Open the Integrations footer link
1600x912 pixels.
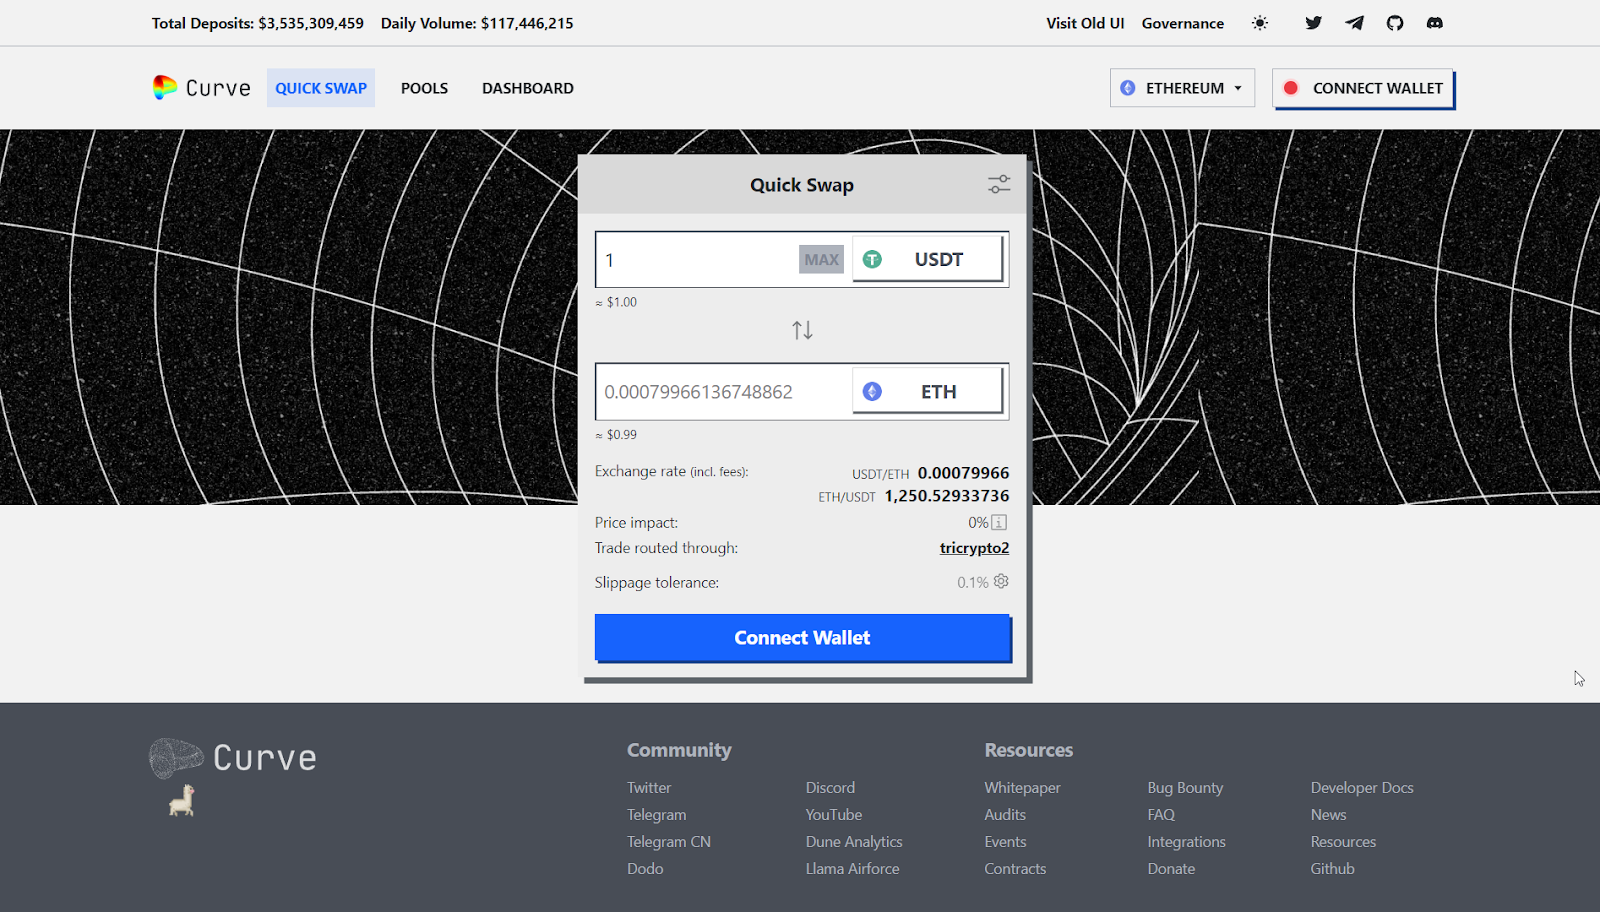(x=1186, y=842)
